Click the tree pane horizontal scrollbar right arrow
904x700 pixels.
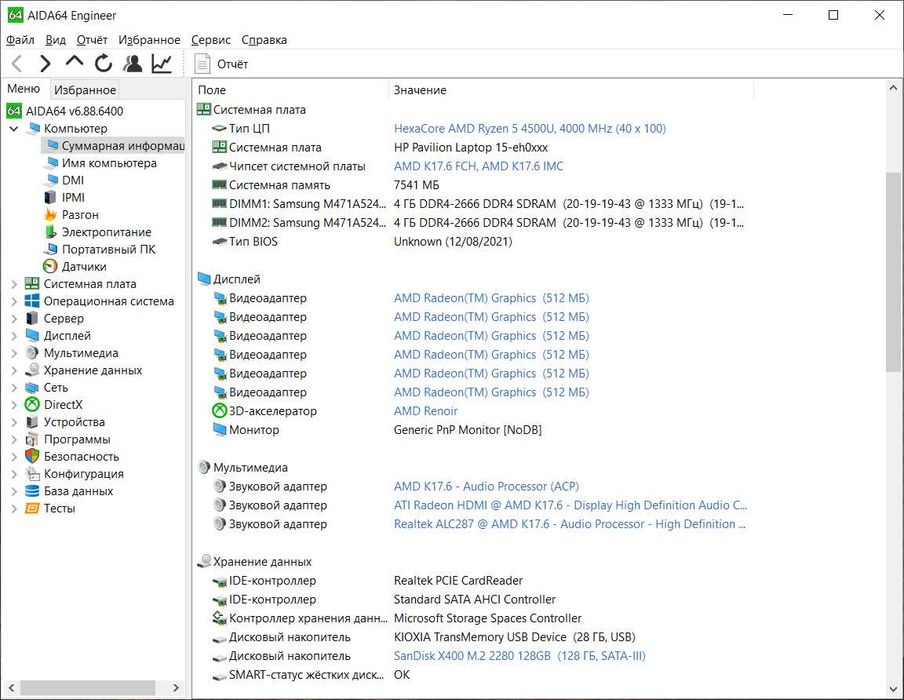(176, 688)
